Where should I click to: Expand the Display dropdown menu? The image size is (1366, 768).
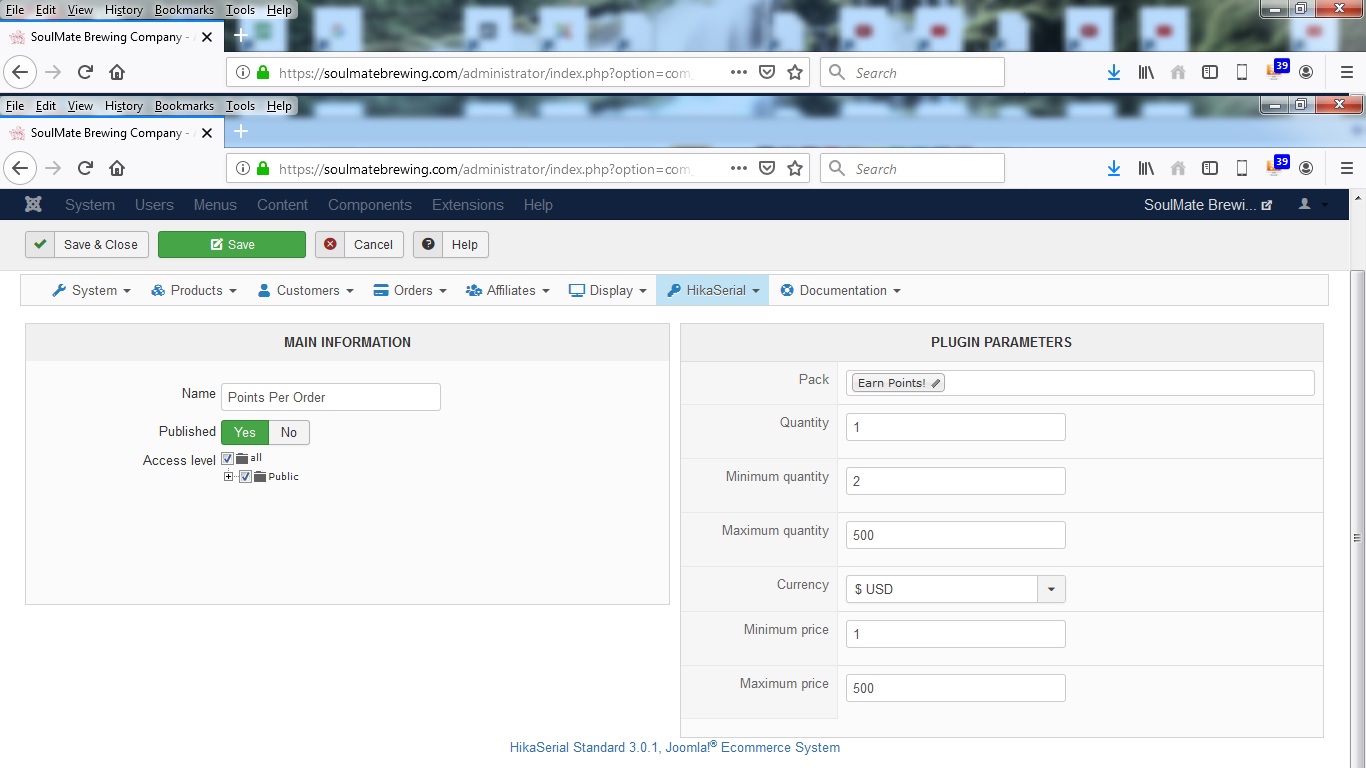[608, 290]
